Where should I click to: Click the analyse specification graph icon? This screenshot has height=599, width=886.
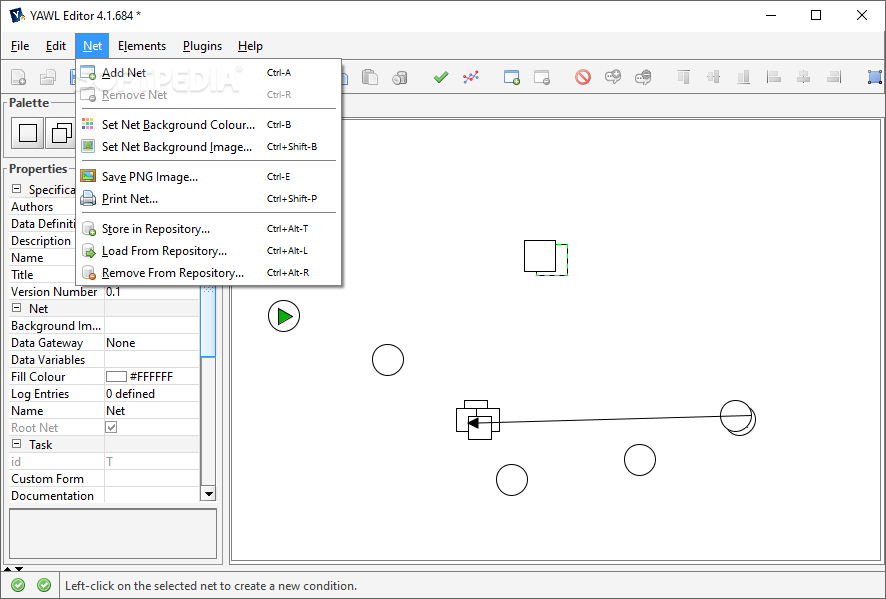pyautogui.click(x=471, y=77)
